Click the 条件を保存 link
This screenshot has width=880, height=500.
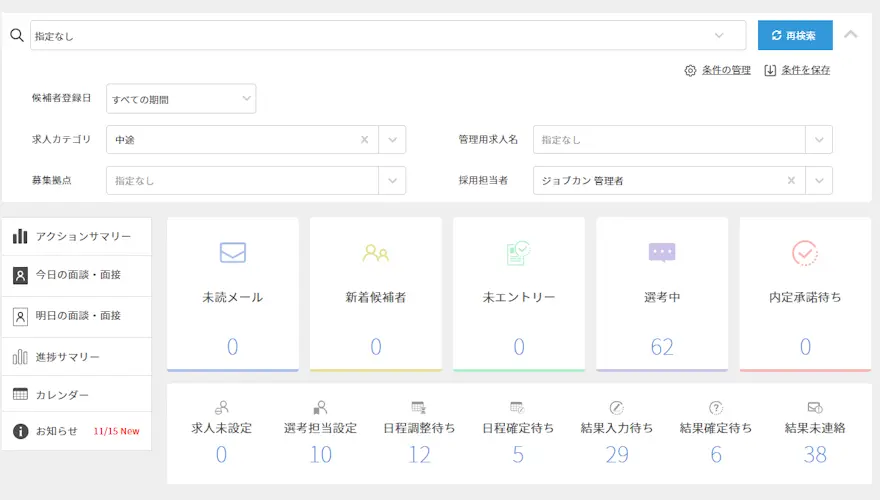tap(797, 70)
